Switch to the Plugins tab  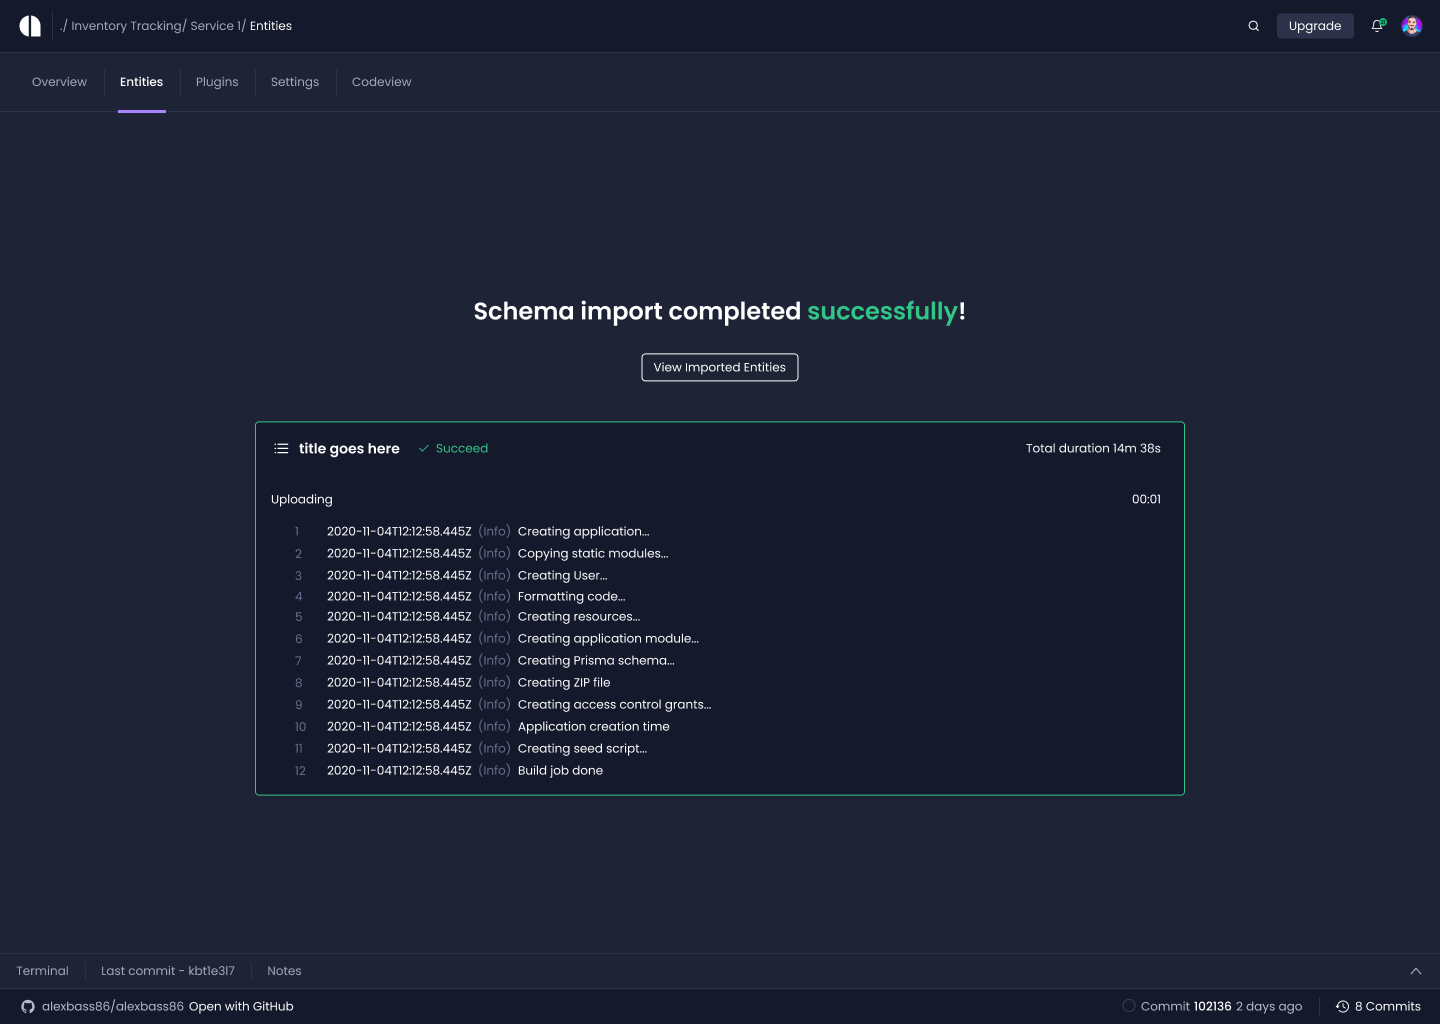point(216,81)
